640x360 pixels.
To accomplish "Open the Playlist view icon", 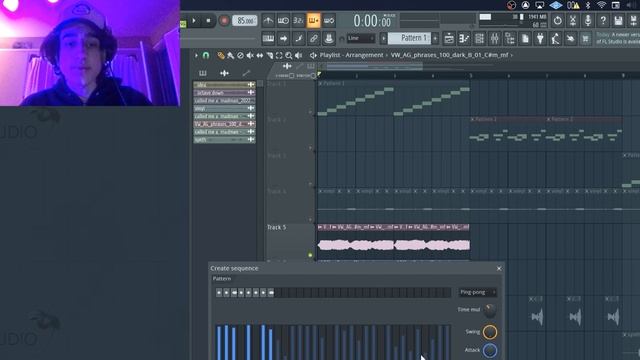I will click(449, 39).
